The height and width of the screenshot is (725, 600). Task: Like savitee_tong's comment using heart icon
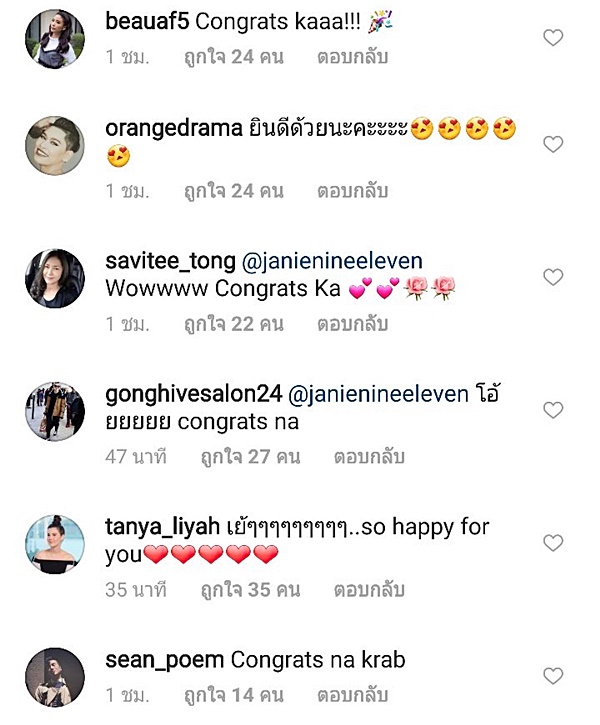(552, 277)
